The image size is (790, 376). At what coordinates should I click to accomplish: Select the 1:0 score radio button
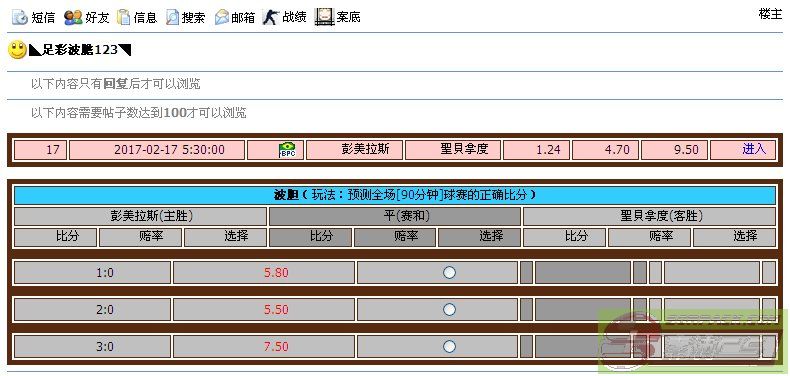click(449, 273)
